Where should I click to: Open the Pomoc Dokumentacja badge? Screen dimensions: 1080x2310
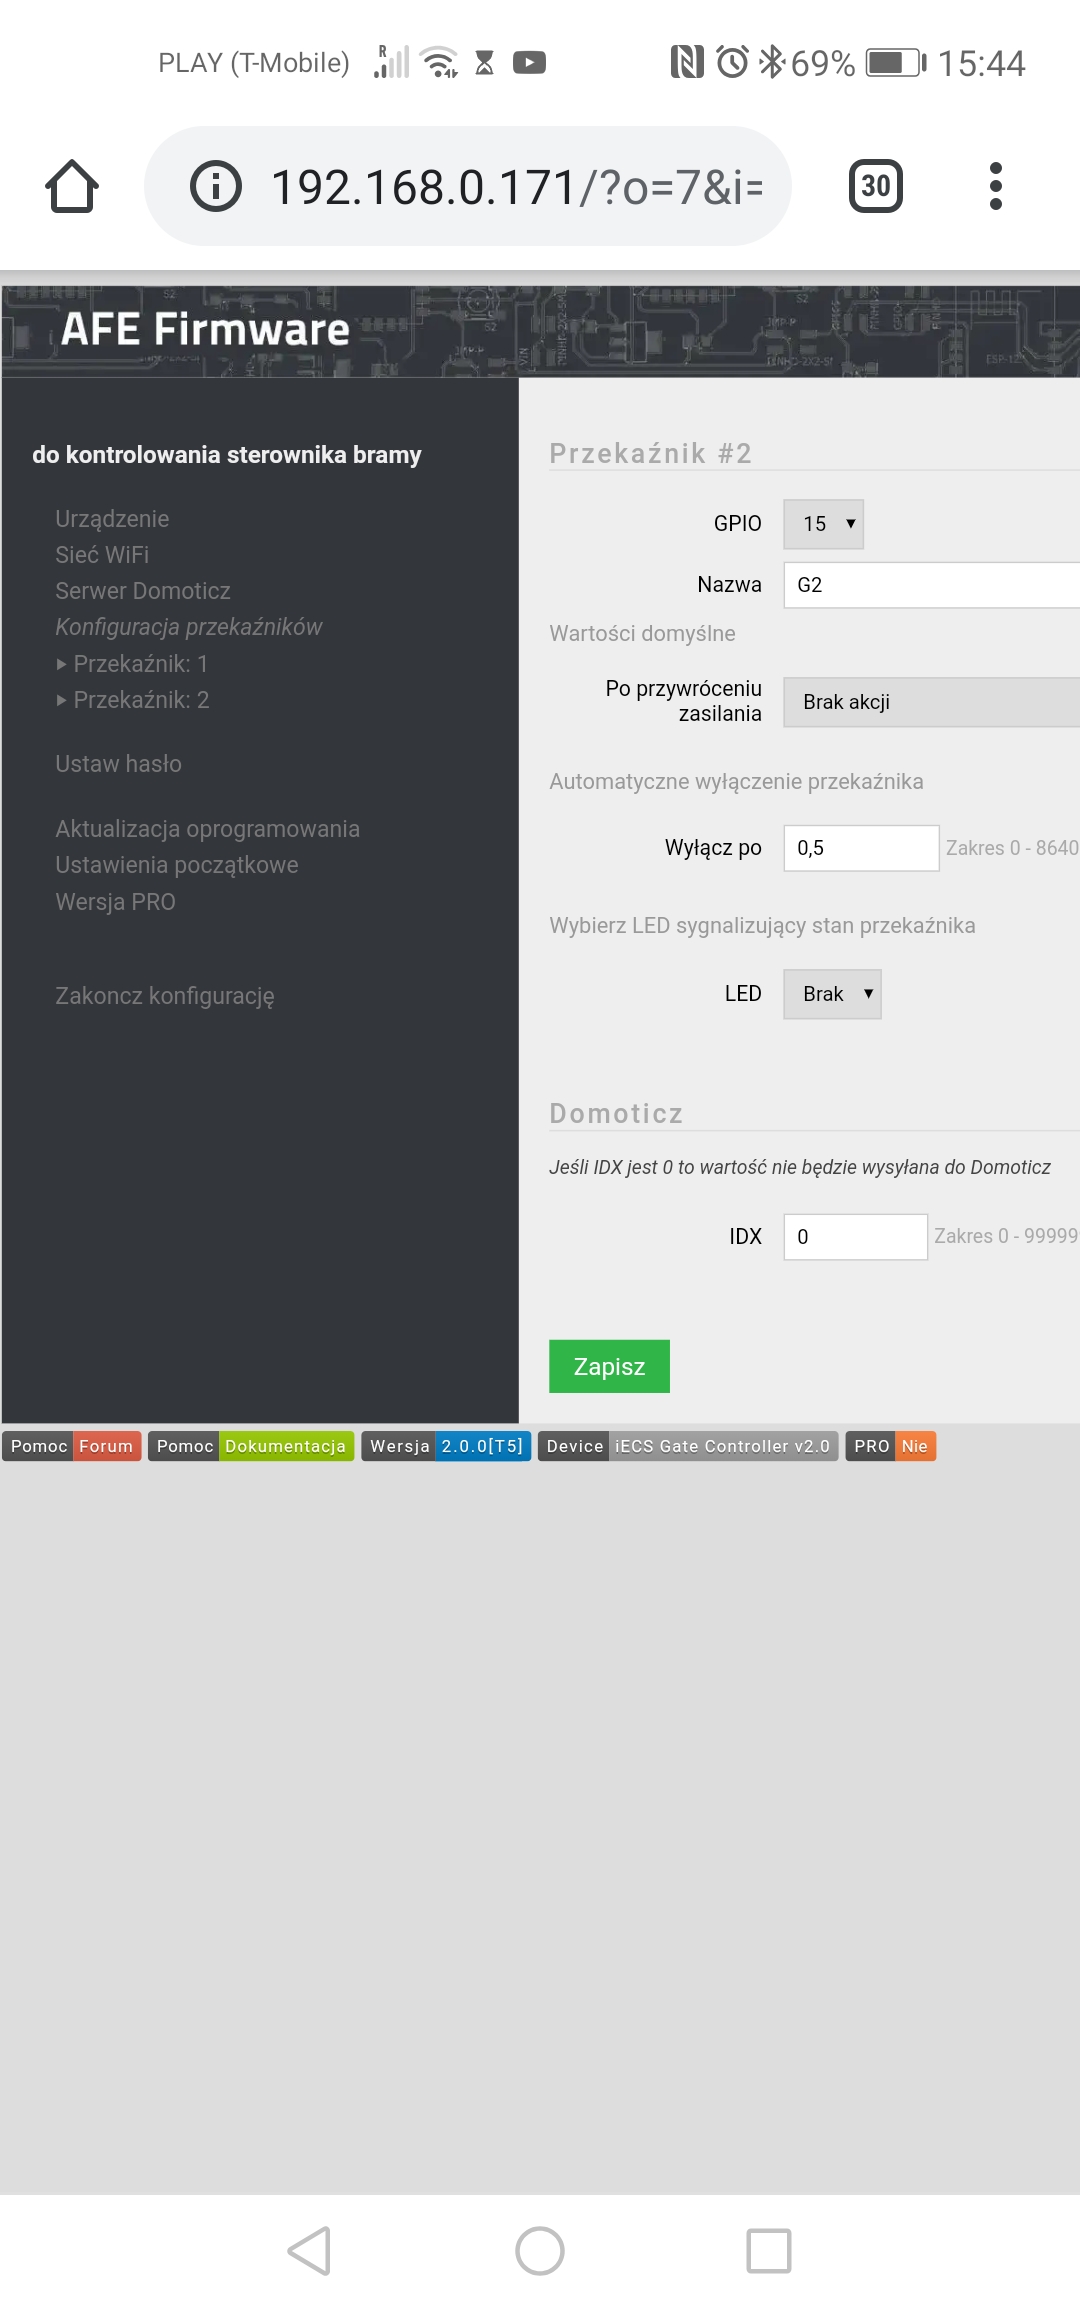click(251, 1446)
